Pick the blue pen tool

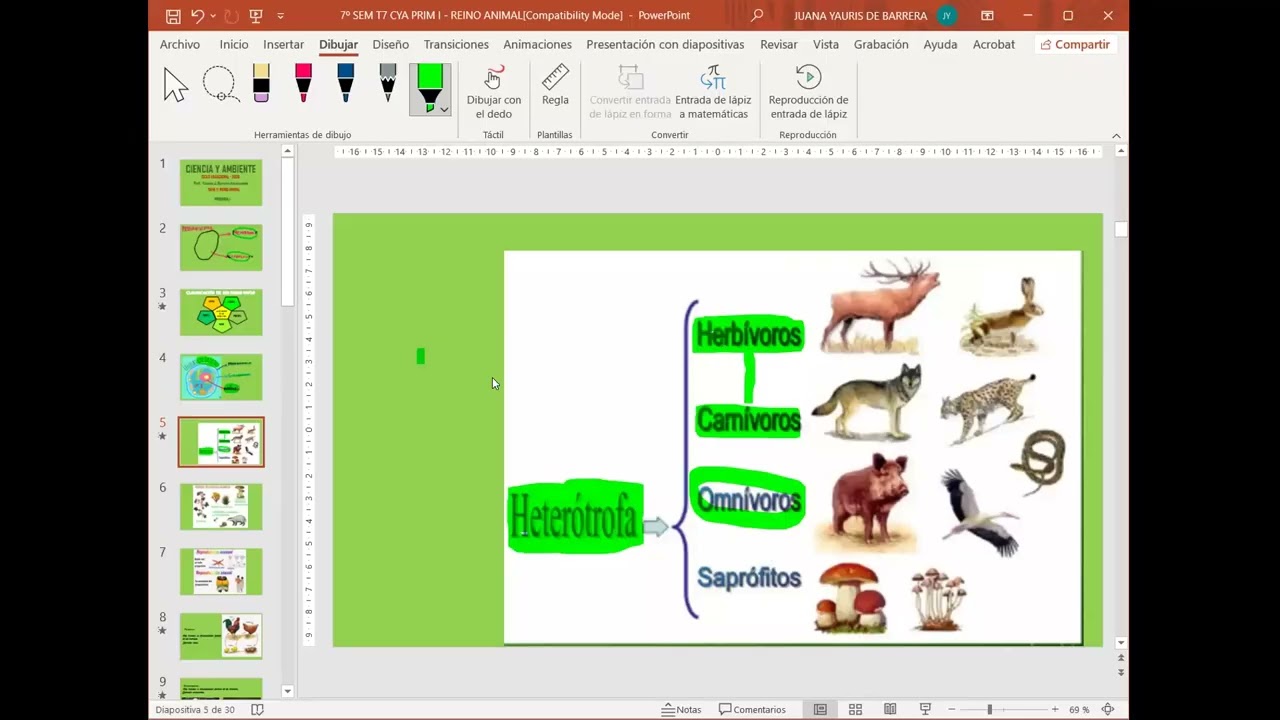345,84
